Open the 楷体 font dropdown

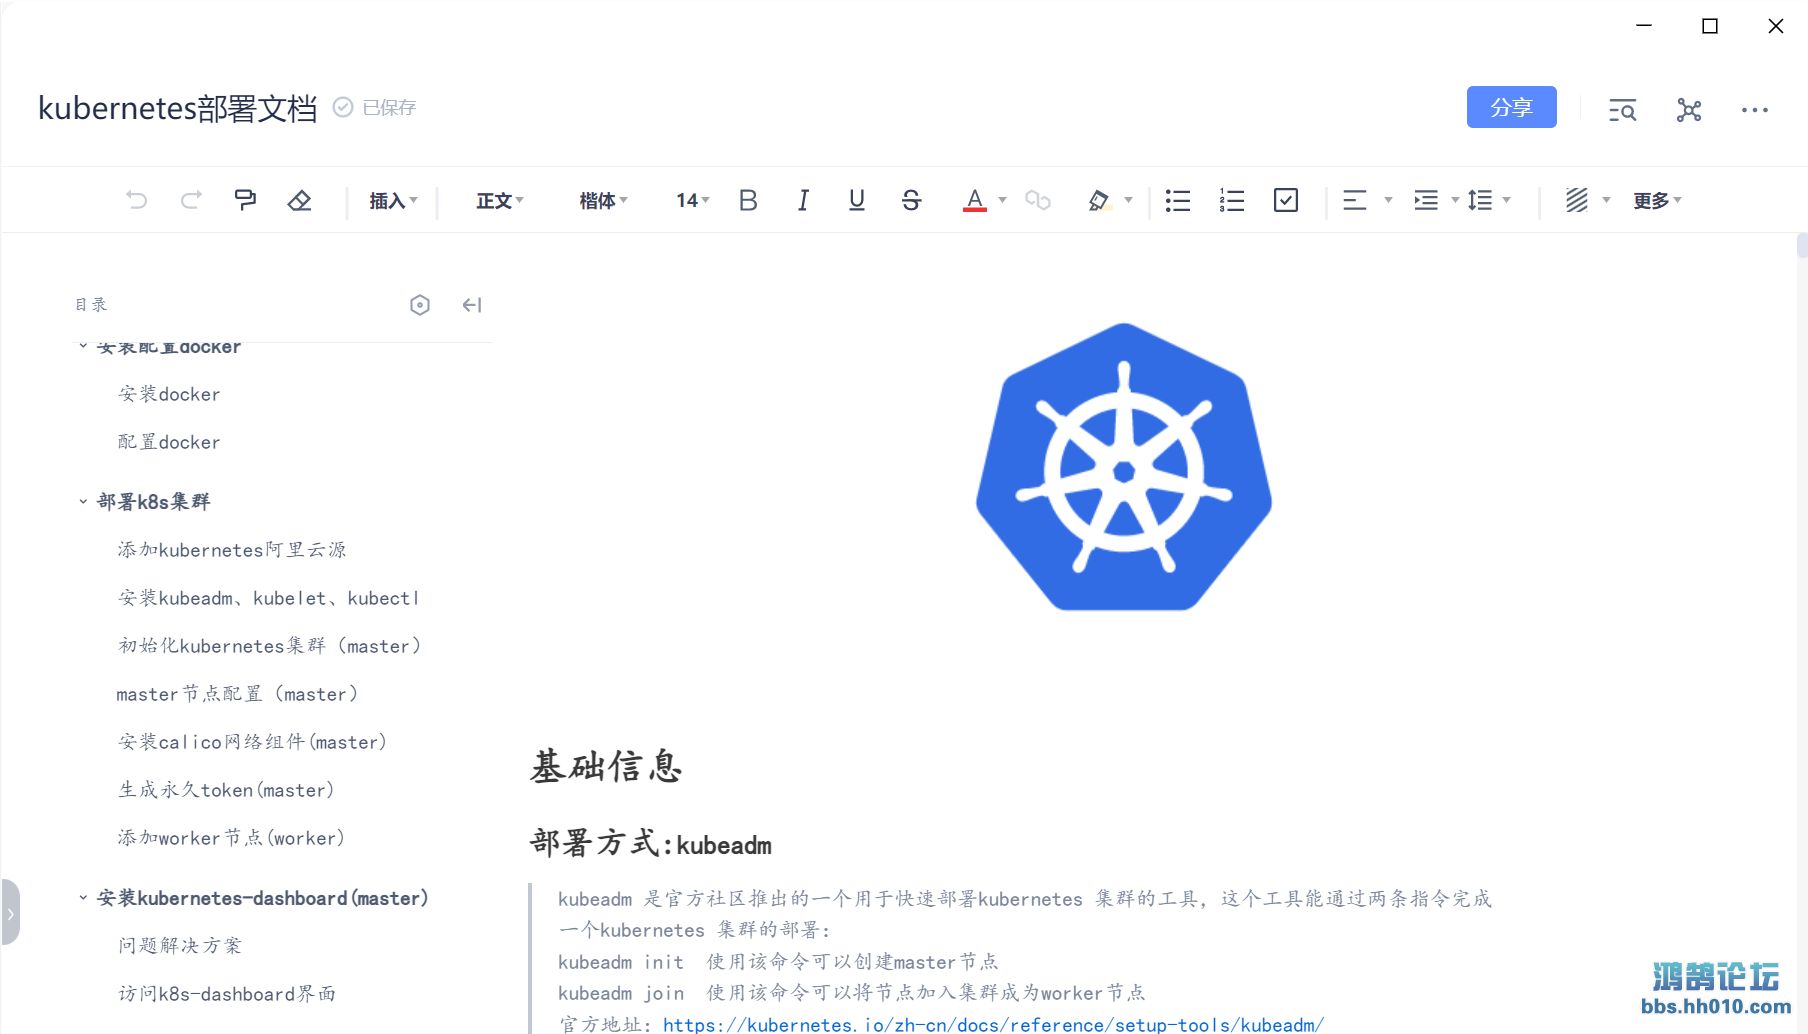coord(603,201)
